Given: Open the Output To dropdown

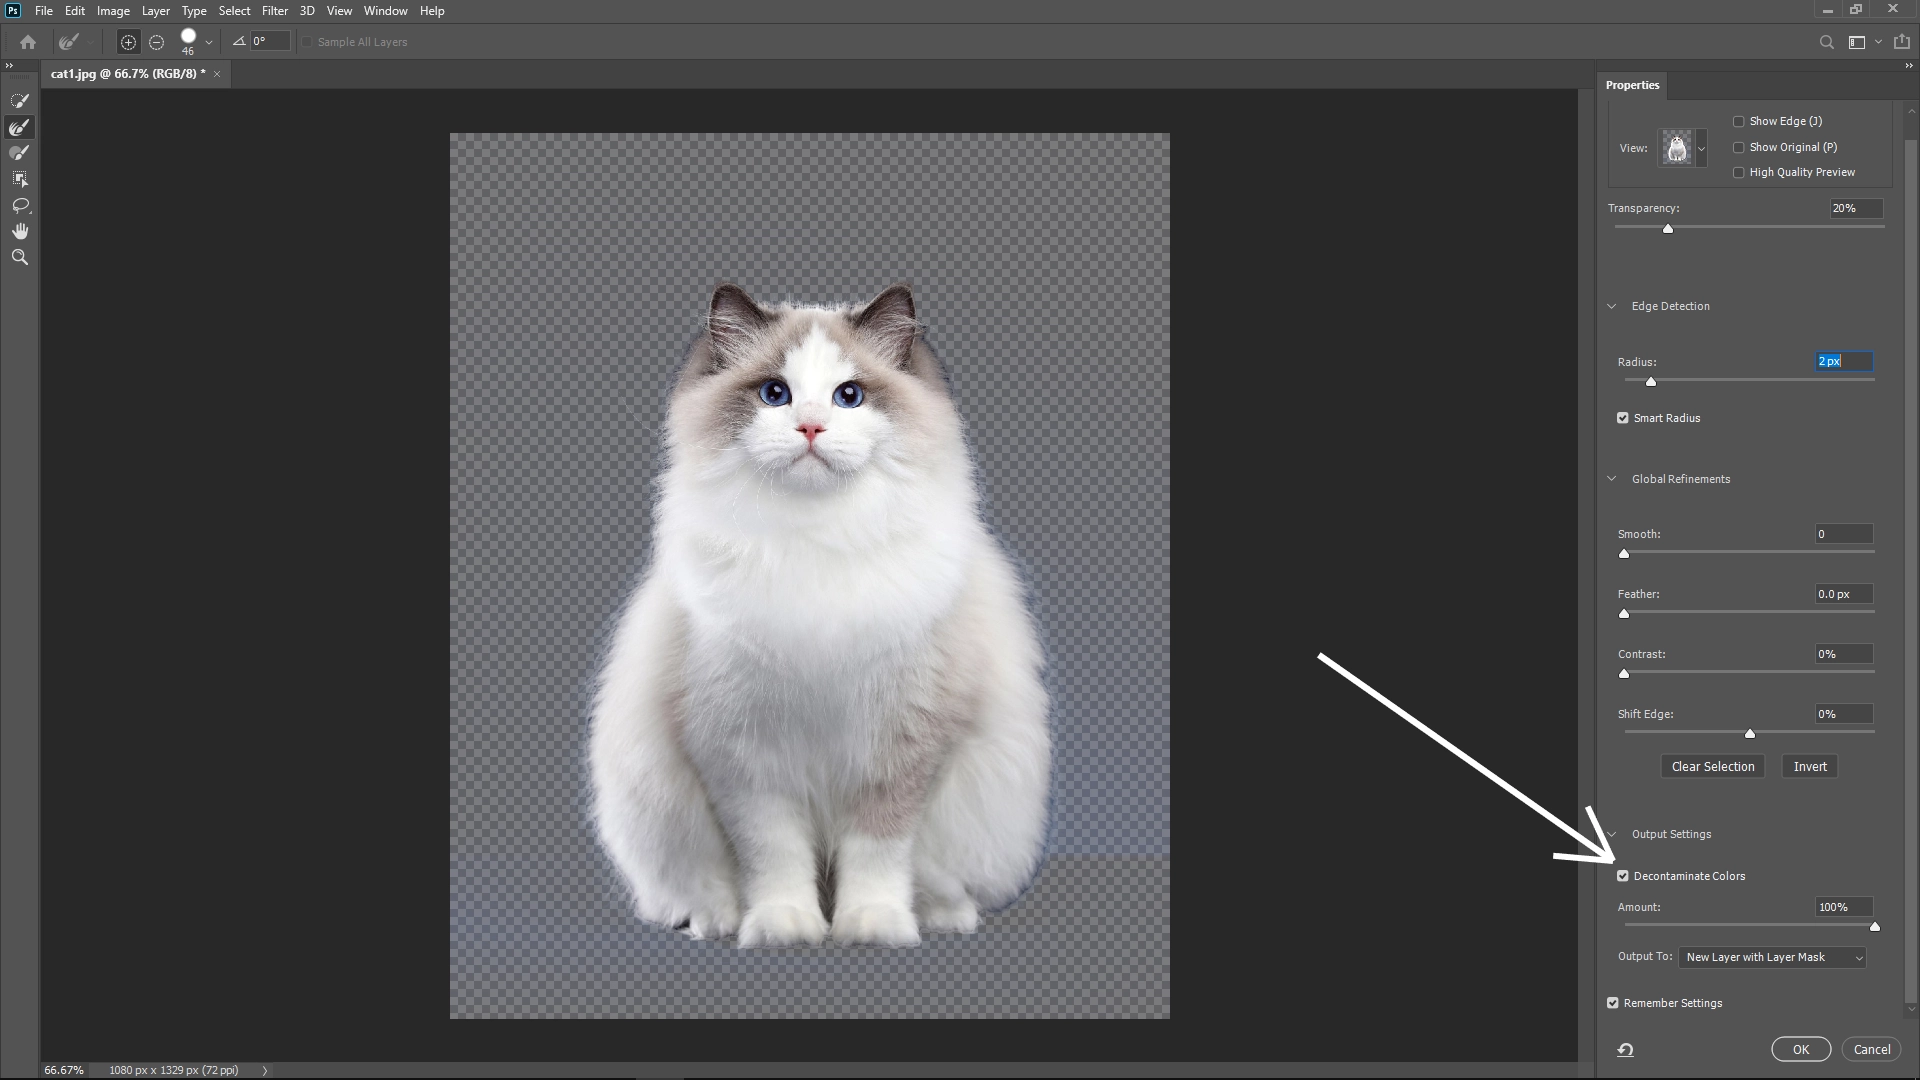Looking at the screenshot, I should tap(1770, 957).
